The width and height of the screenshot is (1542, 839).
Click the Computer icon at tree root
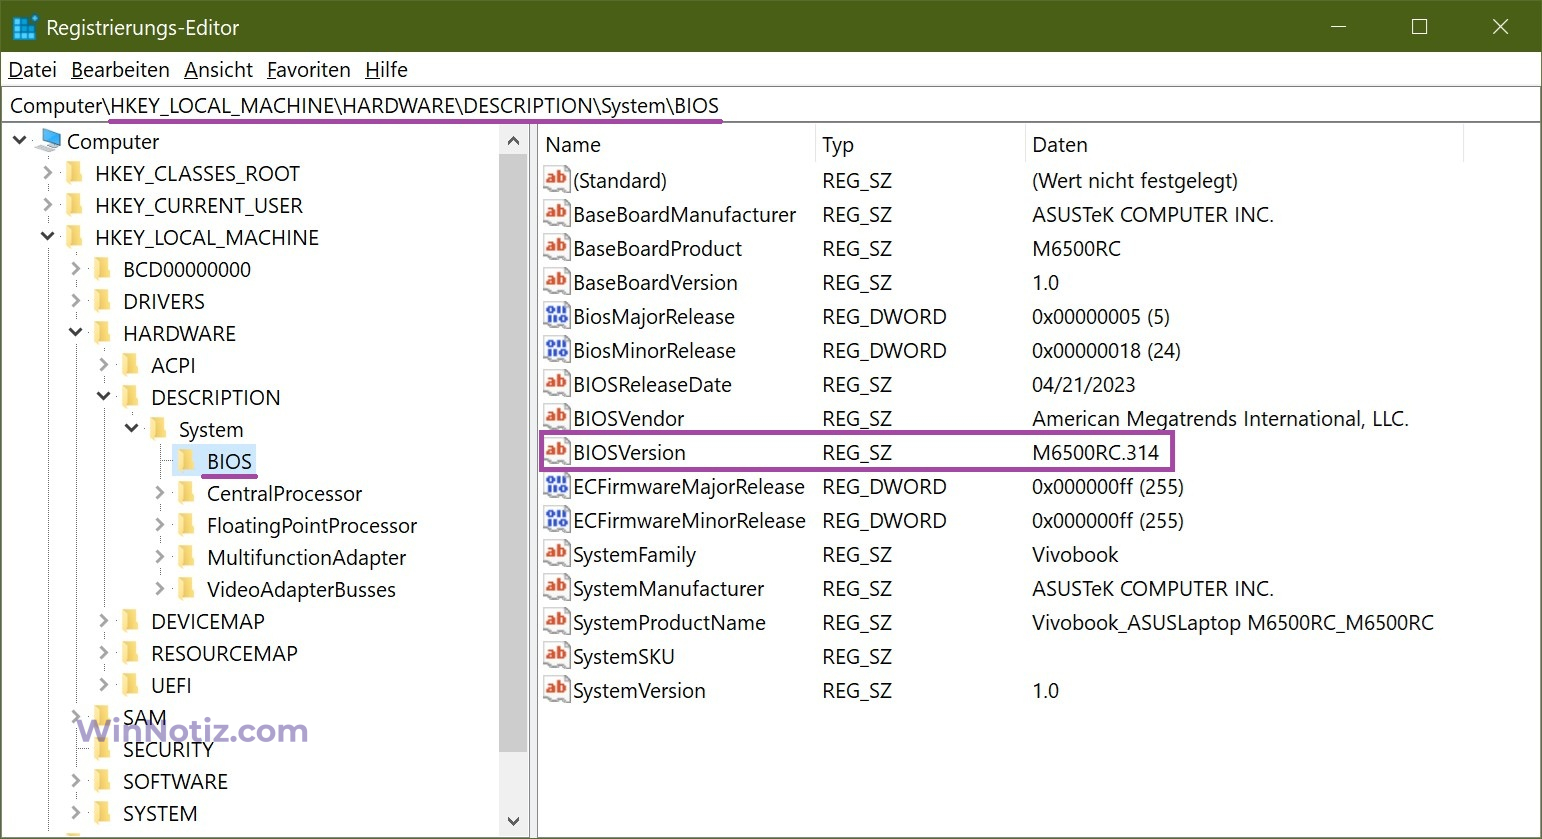click(48, 141)
